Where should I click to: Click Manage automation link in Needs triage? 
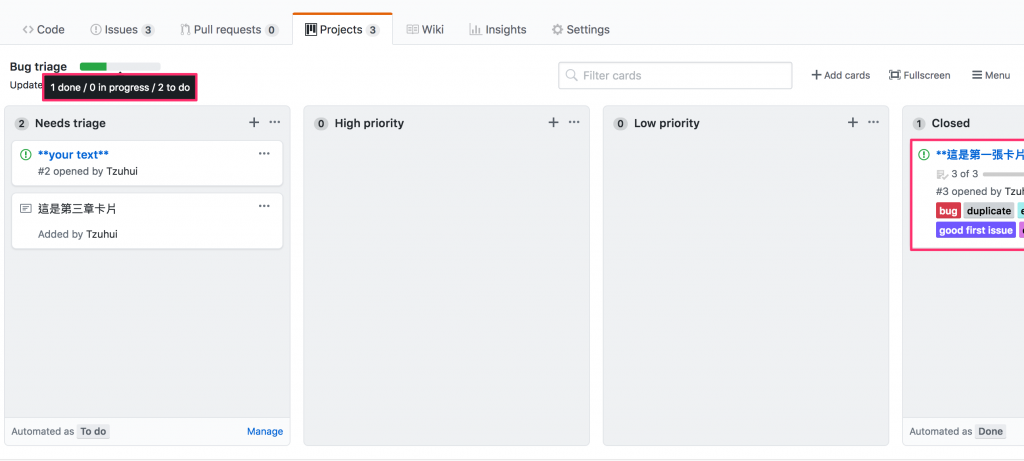click(265, 432)
